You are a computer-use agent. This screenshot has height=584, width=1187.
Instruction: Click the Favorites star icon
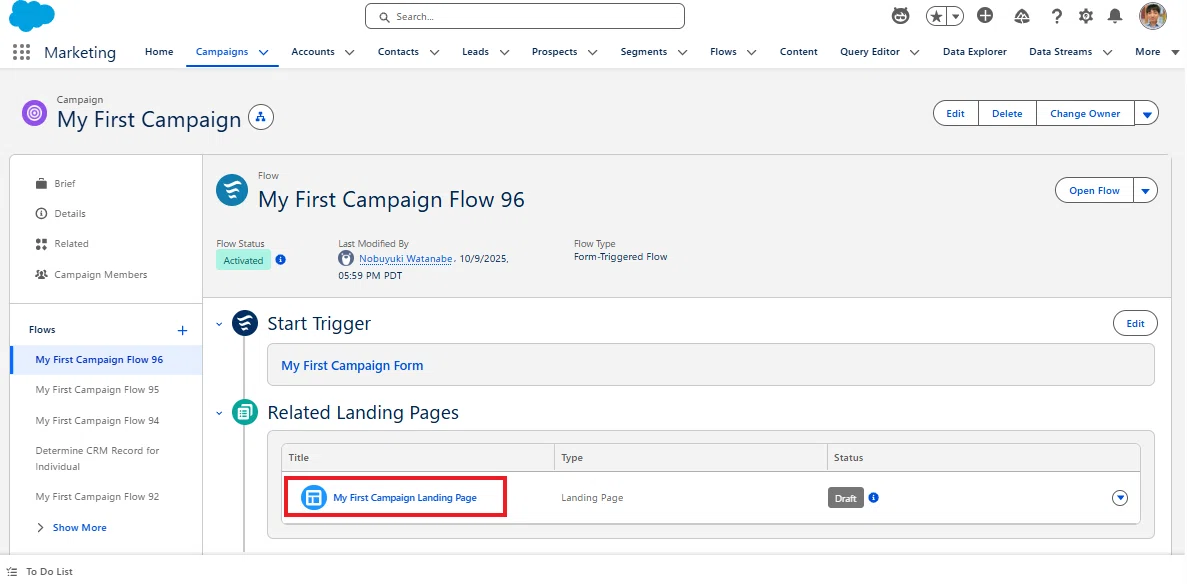[x=937, y=16]
